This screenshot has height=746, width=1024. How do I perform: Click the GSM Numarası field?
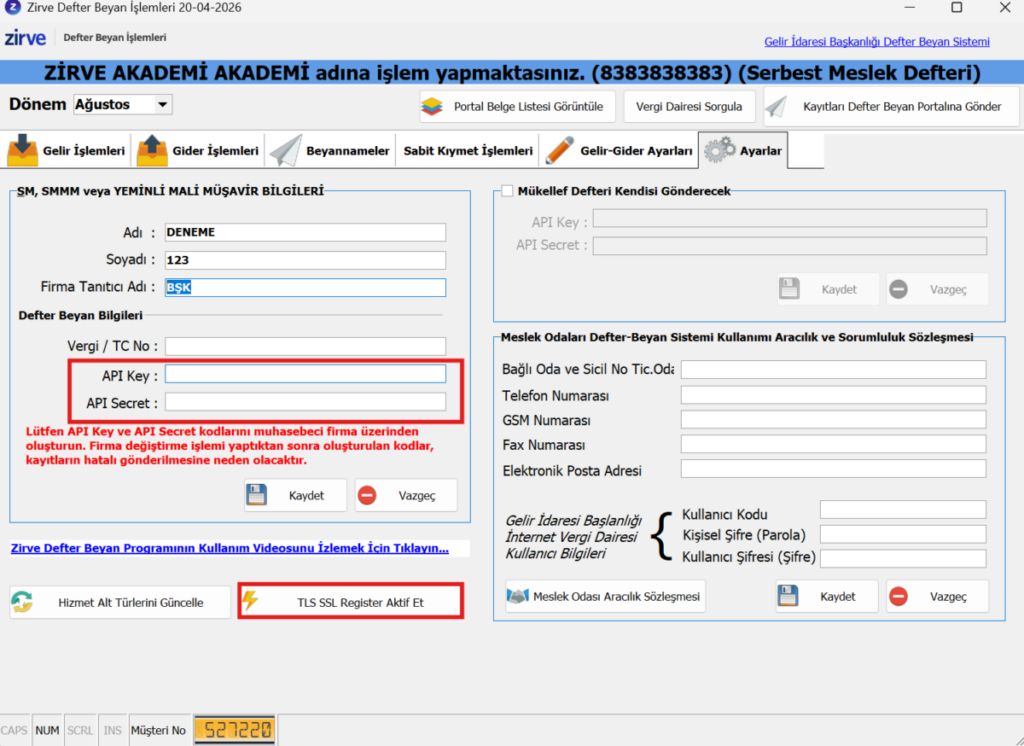tap(833, 420)
